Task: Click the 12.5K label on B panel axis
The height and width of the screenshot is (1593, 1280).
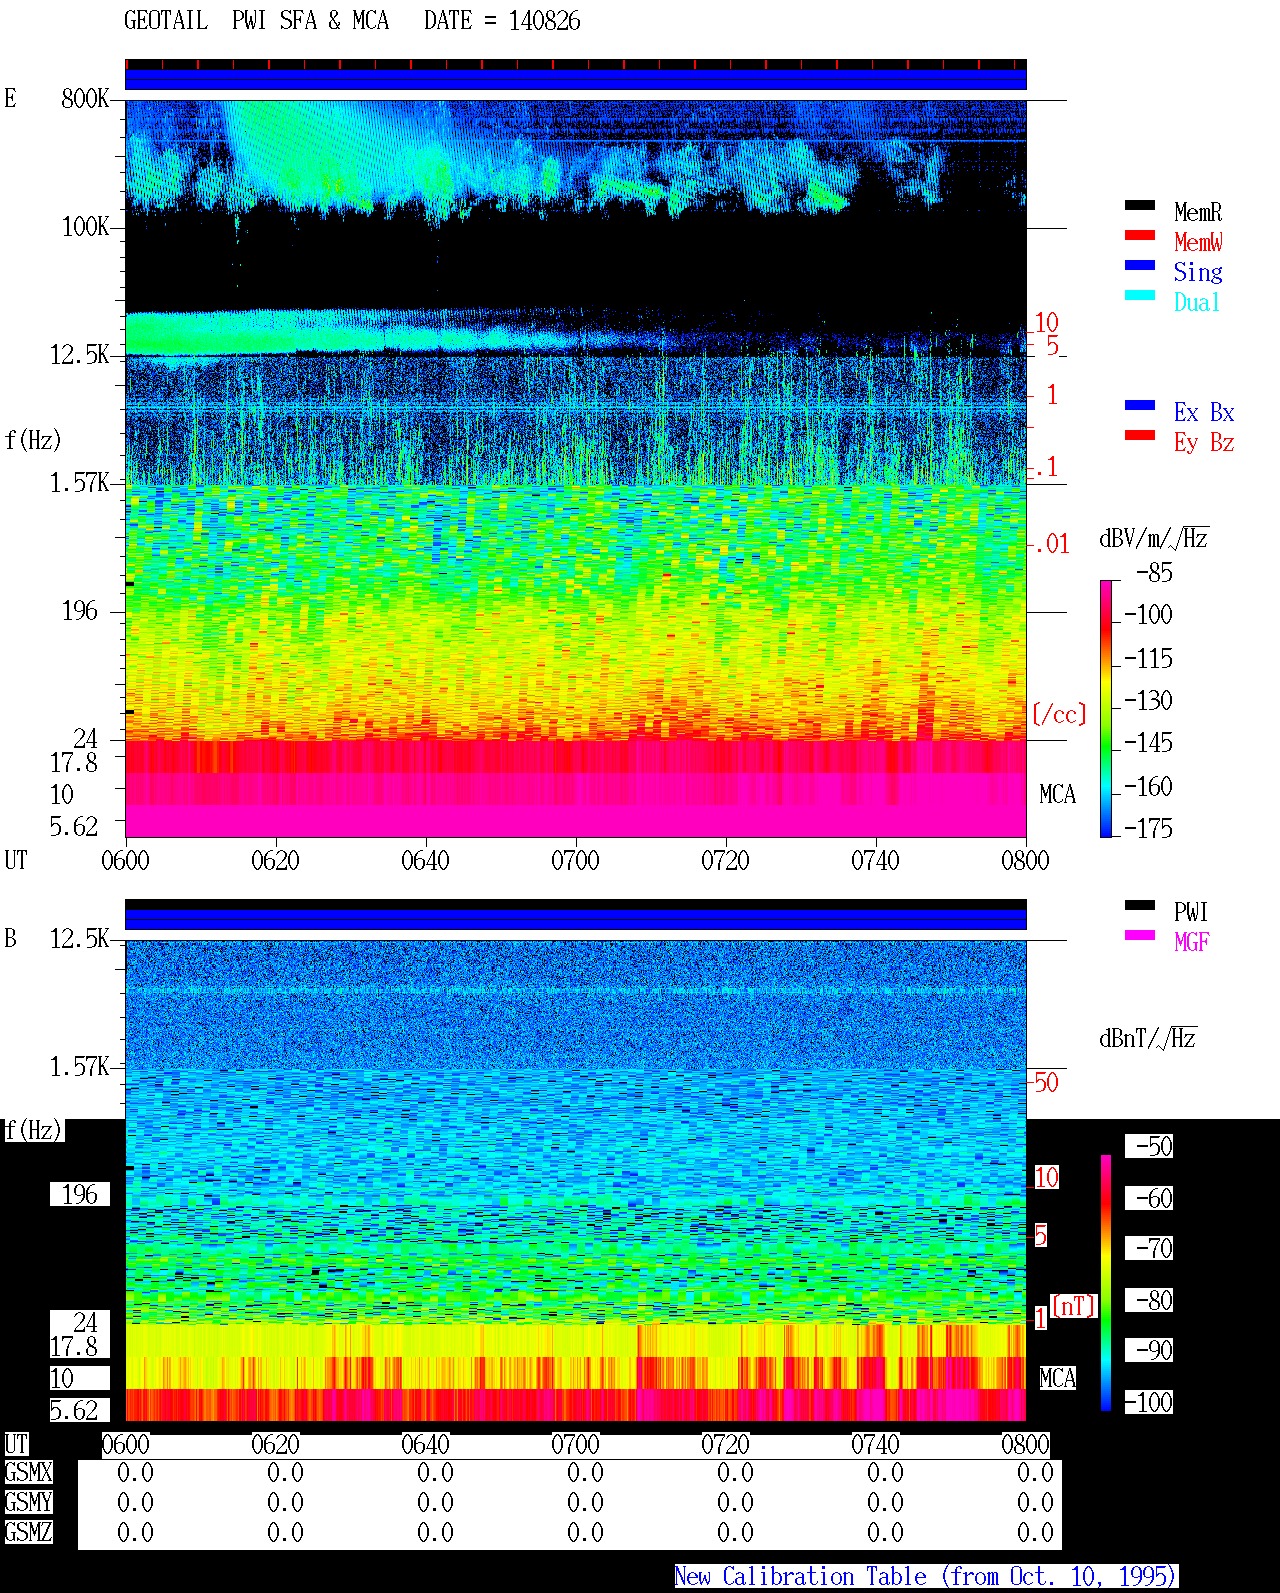Action: click(79, 939)
